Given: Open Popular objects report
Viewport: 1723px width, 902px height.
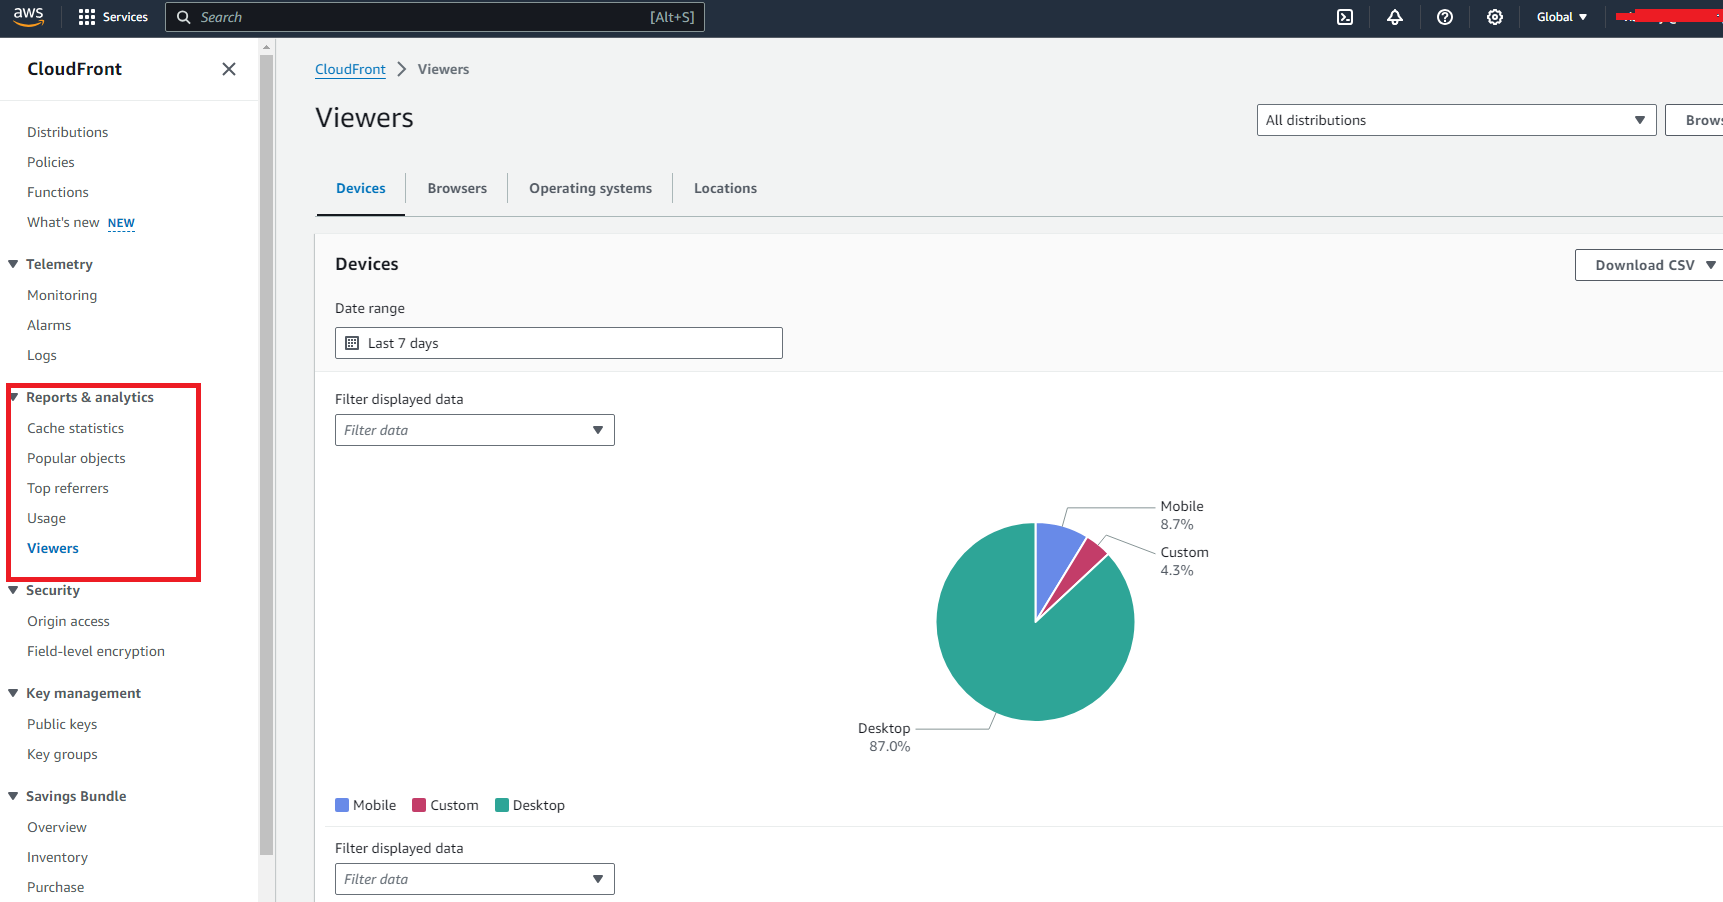Looking at the screenshot, I should pos(76,458).
